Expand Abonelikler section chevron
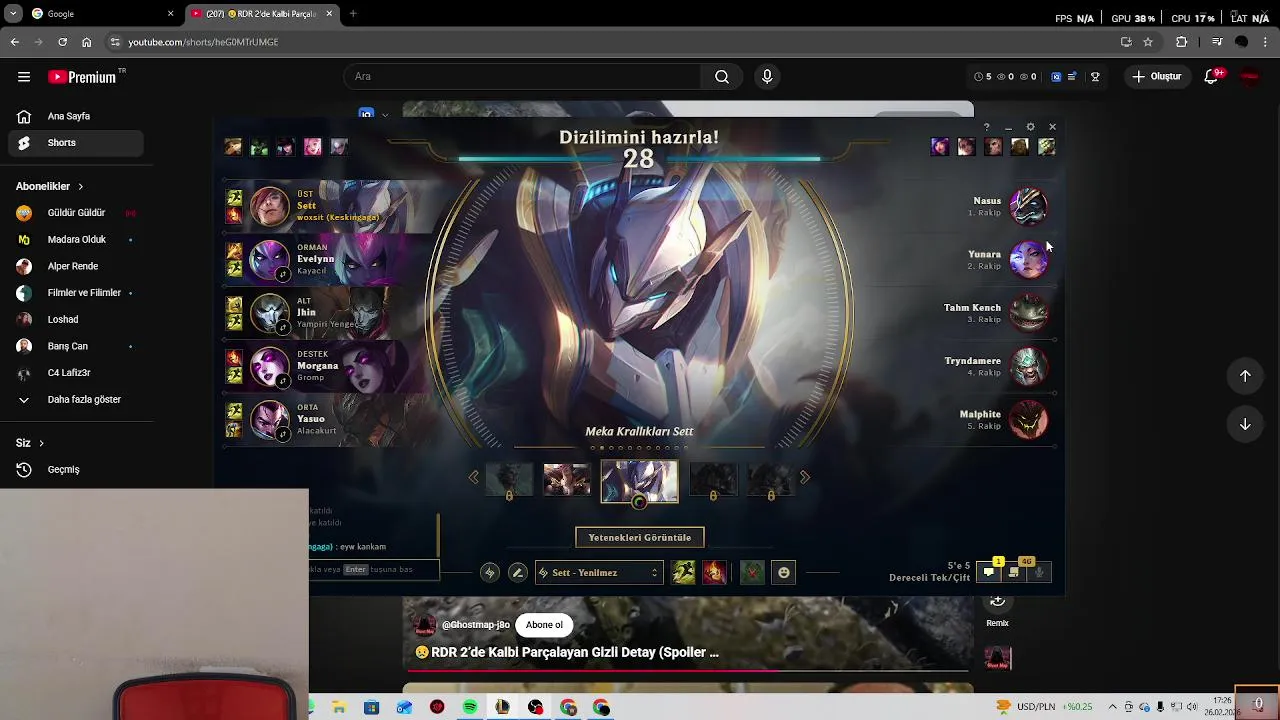The height and width of the screenshot is (720, 1280). click(x=80, y=187)
